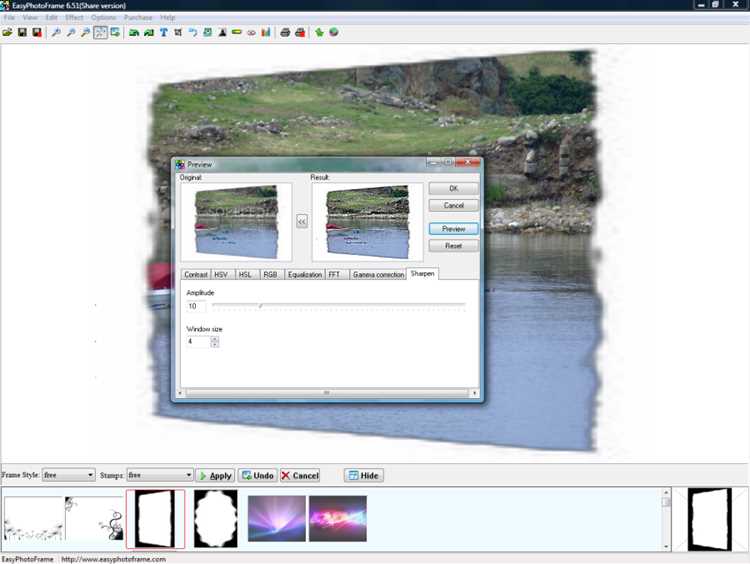Increase Window size with spinner arrows
Viewport: 750px width, 564px height.
pos(215,339)
